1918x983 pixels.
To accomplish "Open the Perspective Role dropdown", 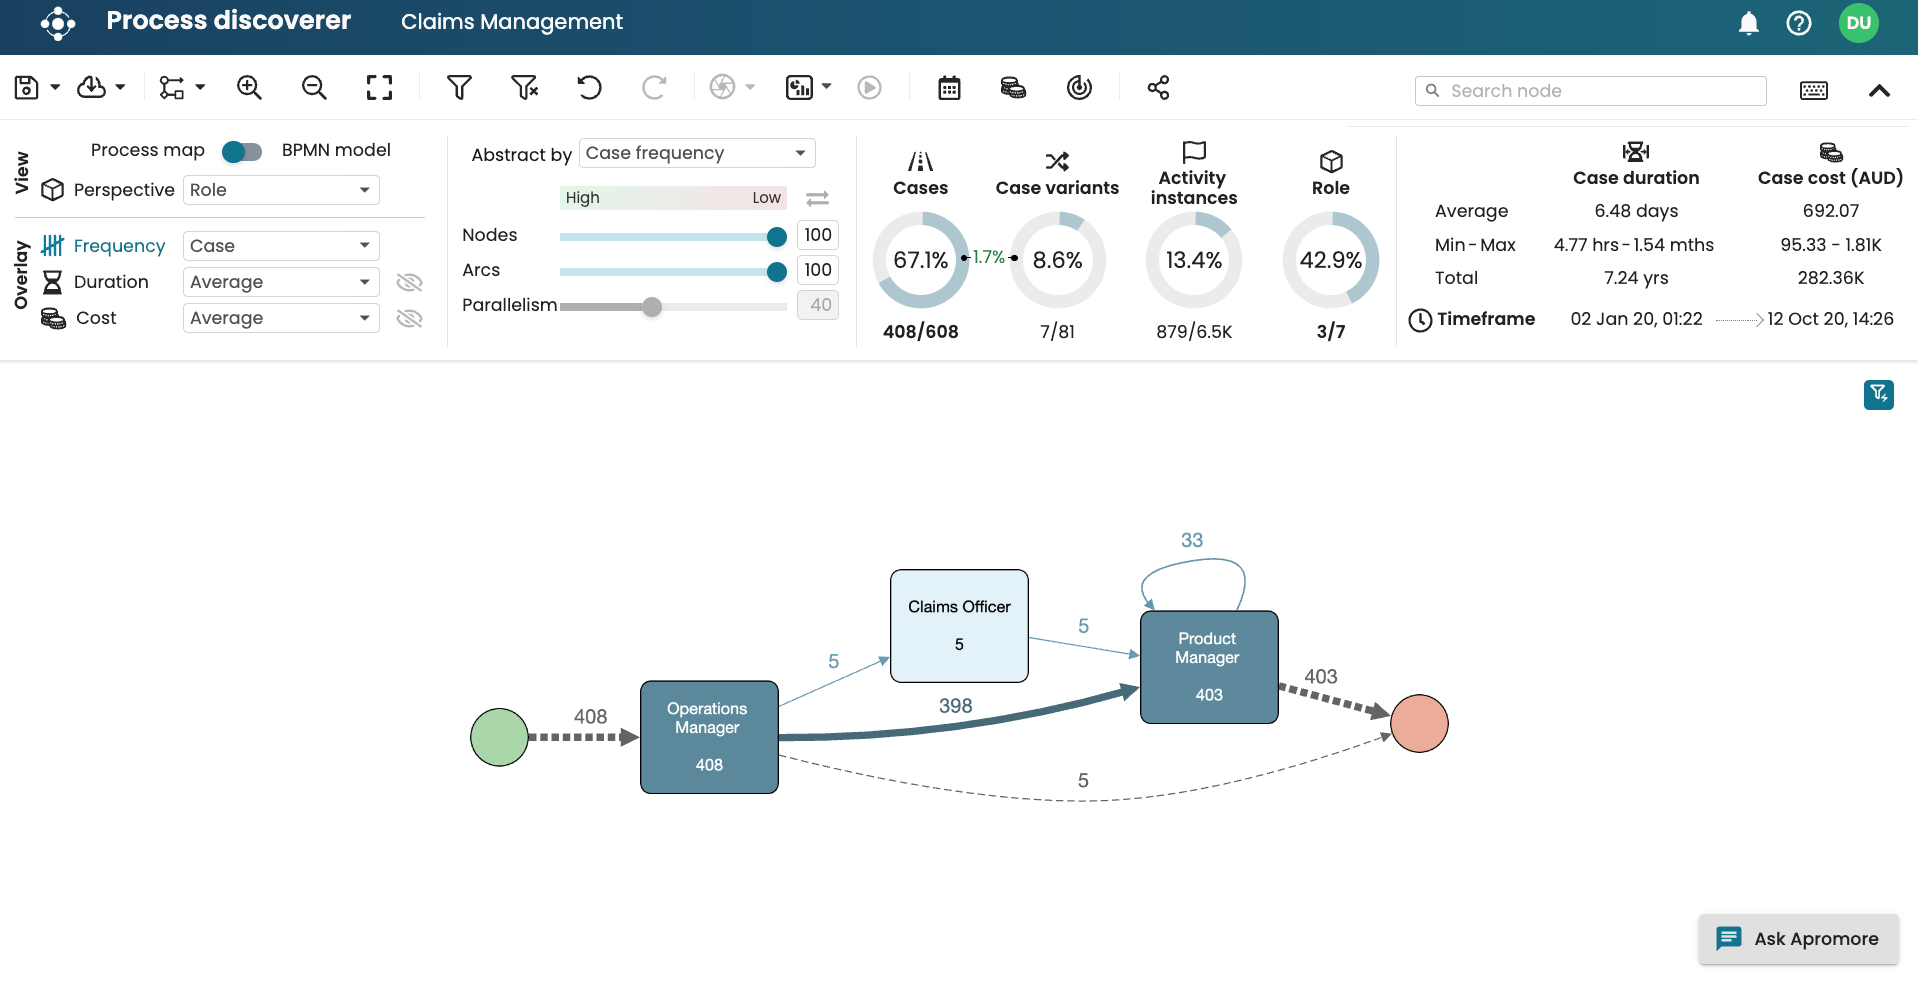I will tap(281, 190).
